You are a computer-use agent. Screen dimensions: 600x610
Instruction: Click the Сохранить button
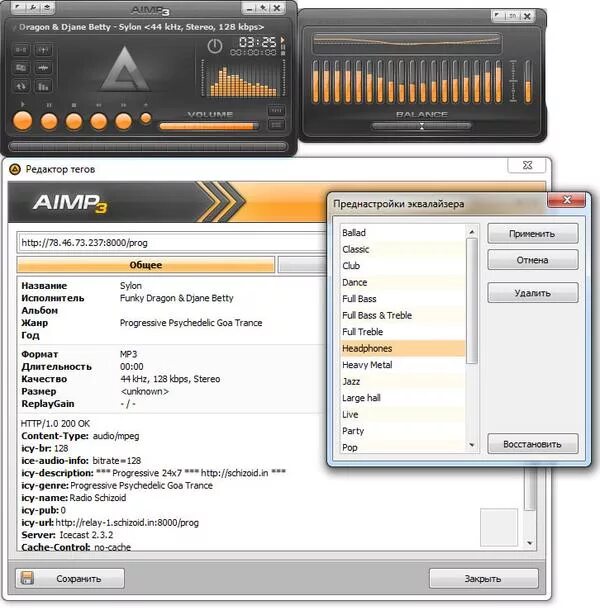click(70, 578)
